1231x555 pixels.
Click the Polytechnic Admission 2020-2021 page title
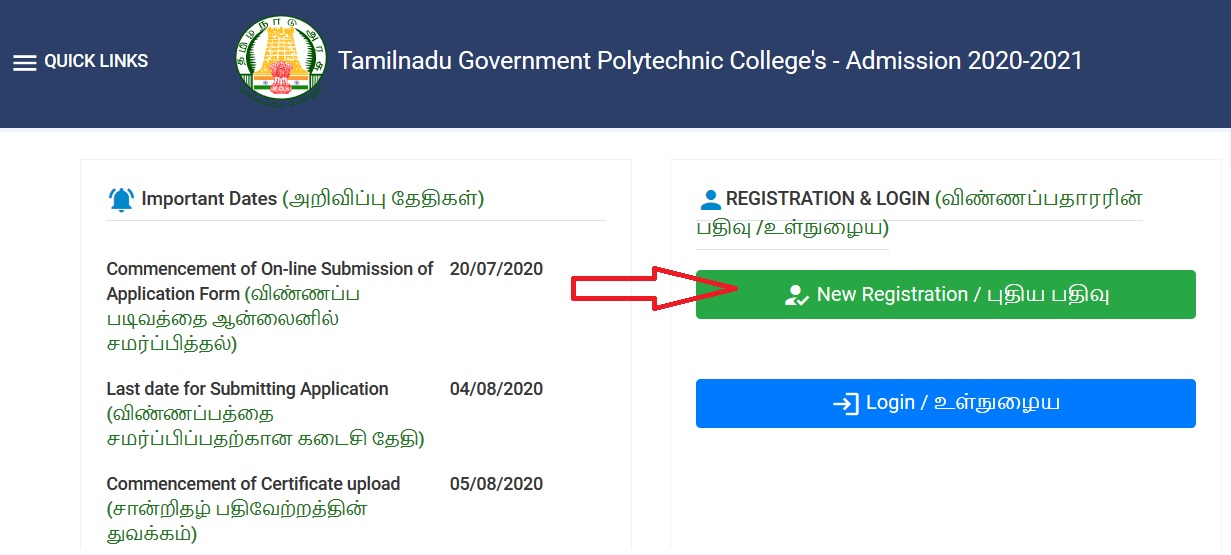pos(710,61)
